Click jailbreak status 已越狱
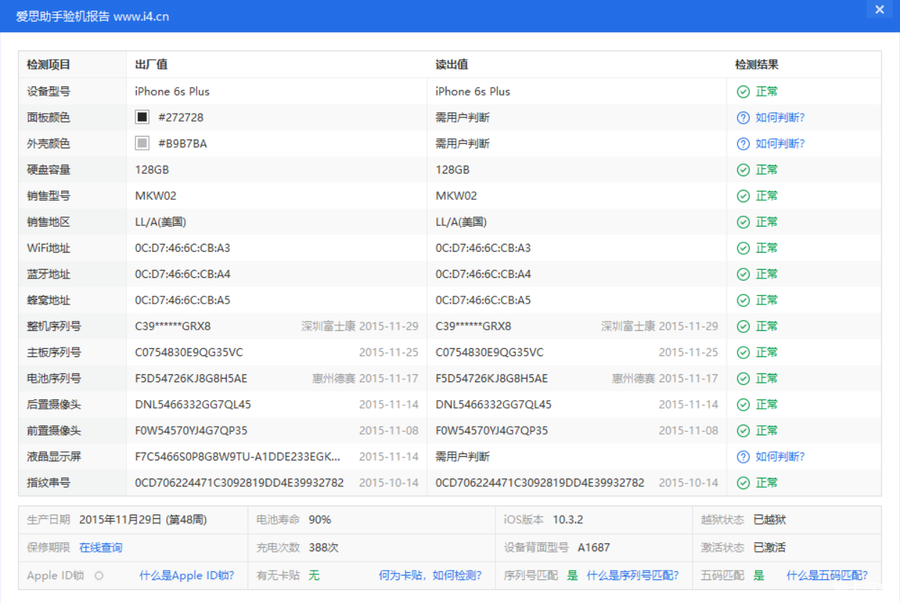The width and height of the screenshot is (900, 603). pos(770,520)
